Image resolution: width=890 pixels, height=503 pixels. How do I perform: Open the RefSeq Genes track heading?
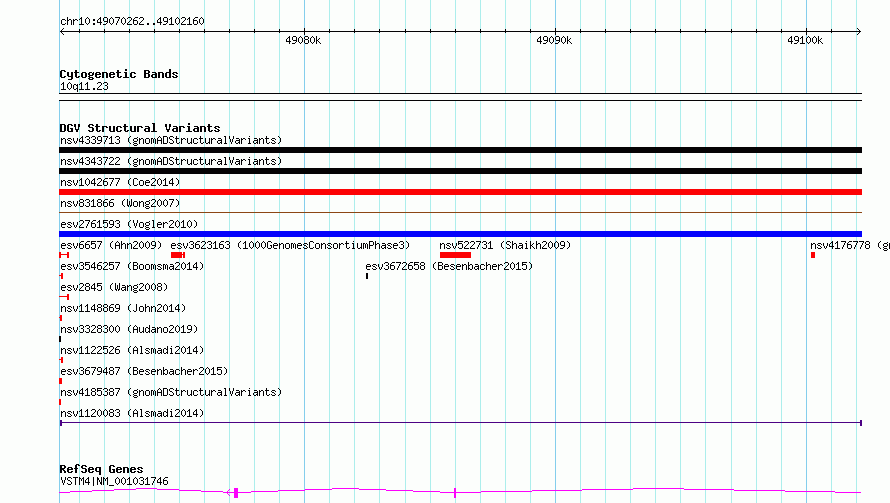101,469
